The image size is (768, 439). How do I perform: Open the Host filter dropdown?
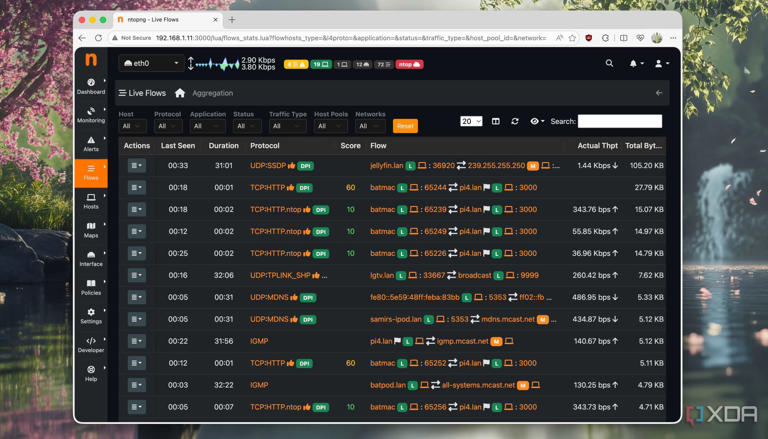tap(132, 126)
